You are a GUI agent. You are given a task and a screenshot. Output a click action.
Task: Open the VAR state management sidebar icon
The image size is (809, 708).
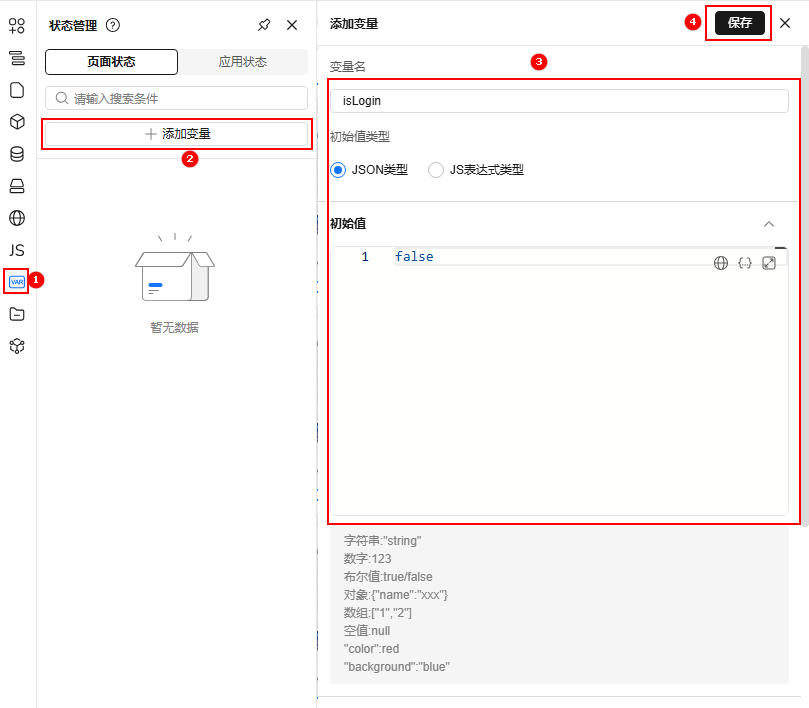click(x=17, y=282)
